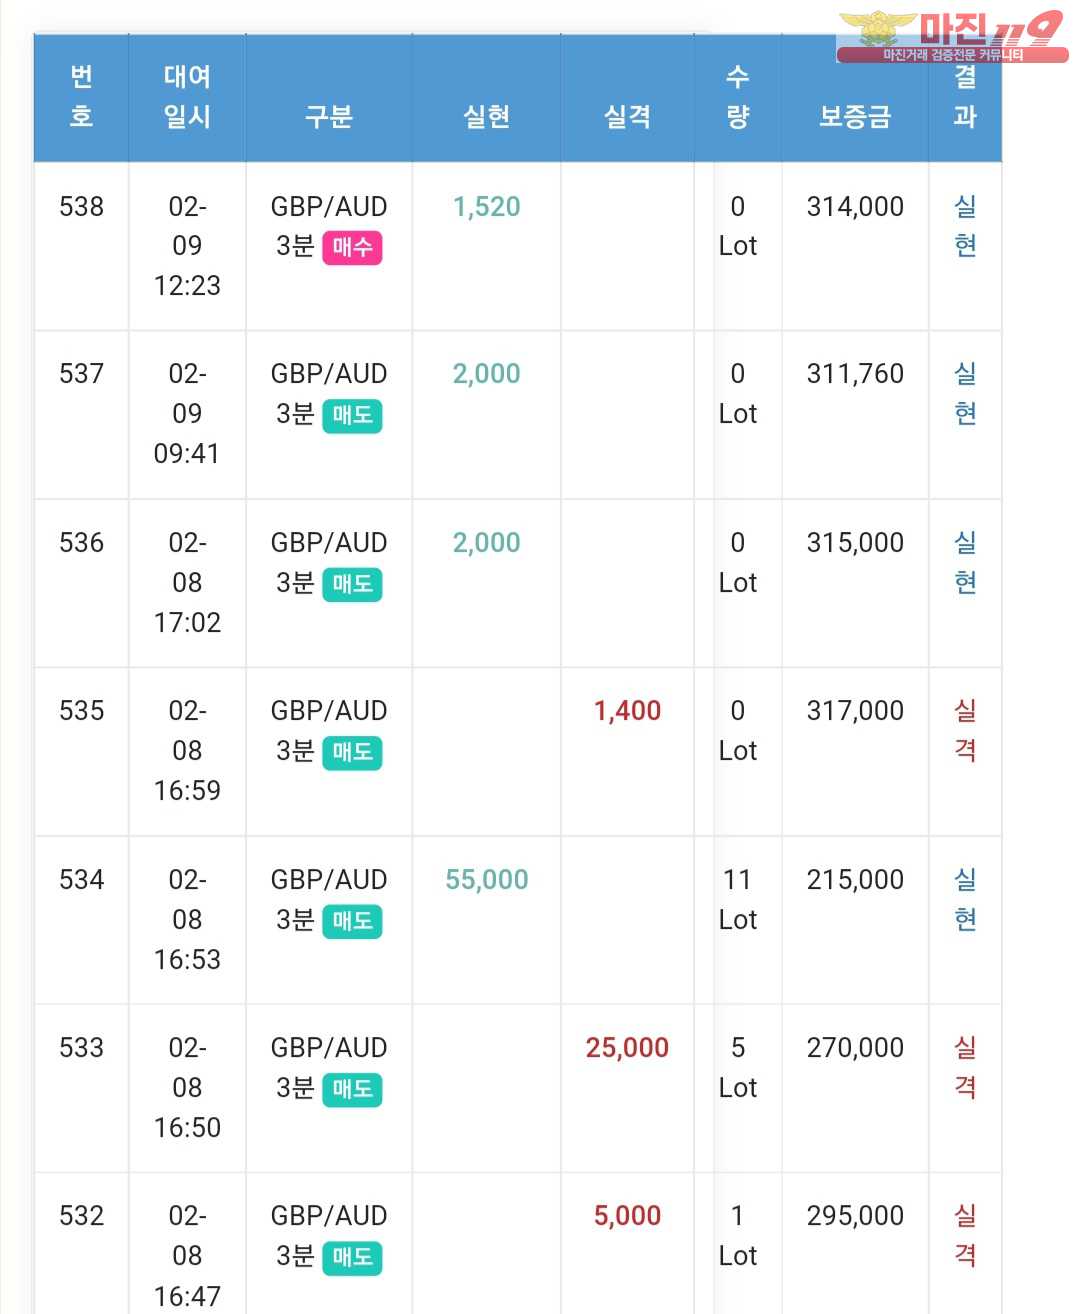Click the 실격 column header
This screenshot has width=1080, height=1314.
[627, 117]
